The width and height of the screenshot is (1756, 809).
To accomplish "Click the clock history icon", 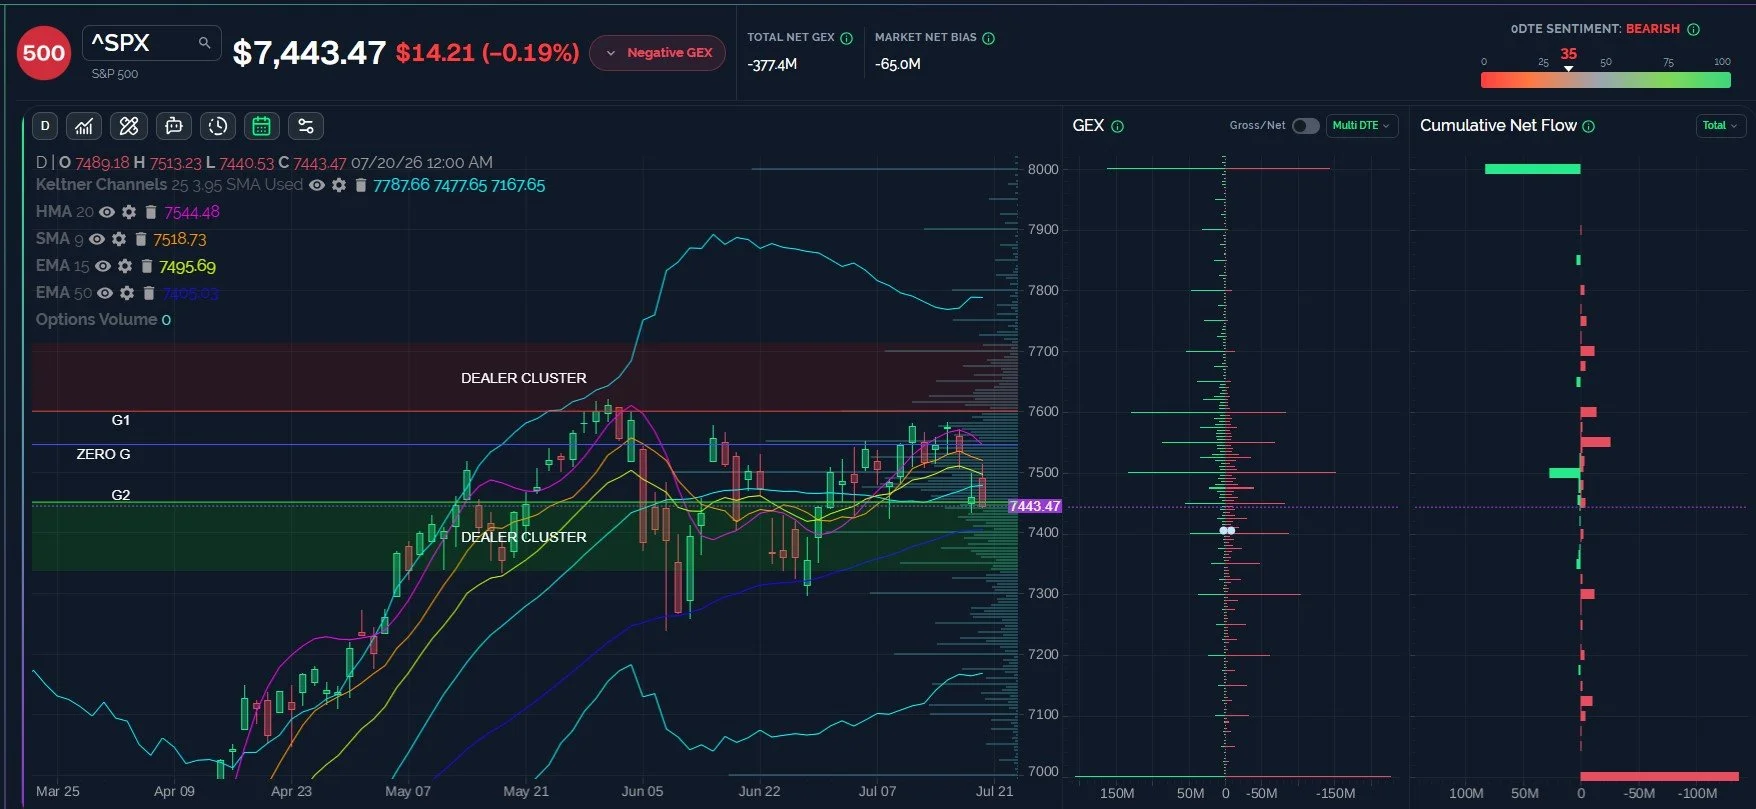I will (x=218, y=126).
